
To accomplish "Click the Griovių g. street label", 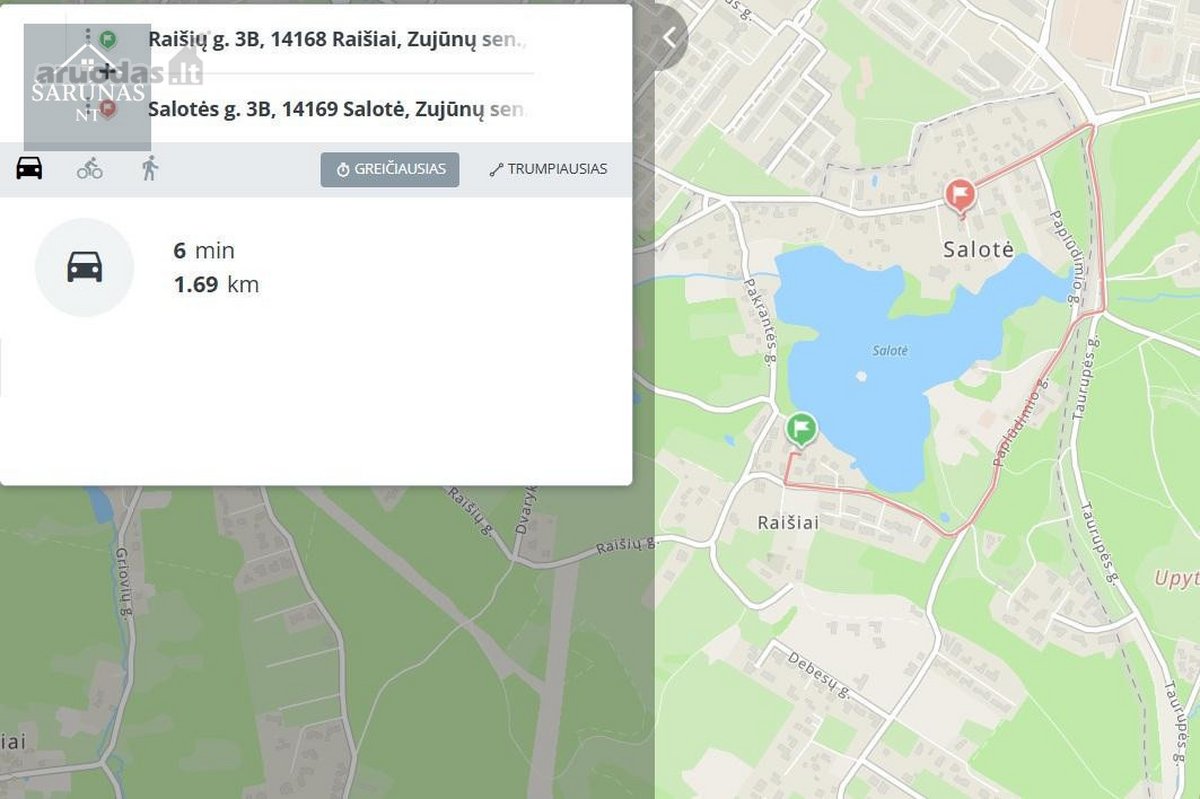I will point(125,581).
